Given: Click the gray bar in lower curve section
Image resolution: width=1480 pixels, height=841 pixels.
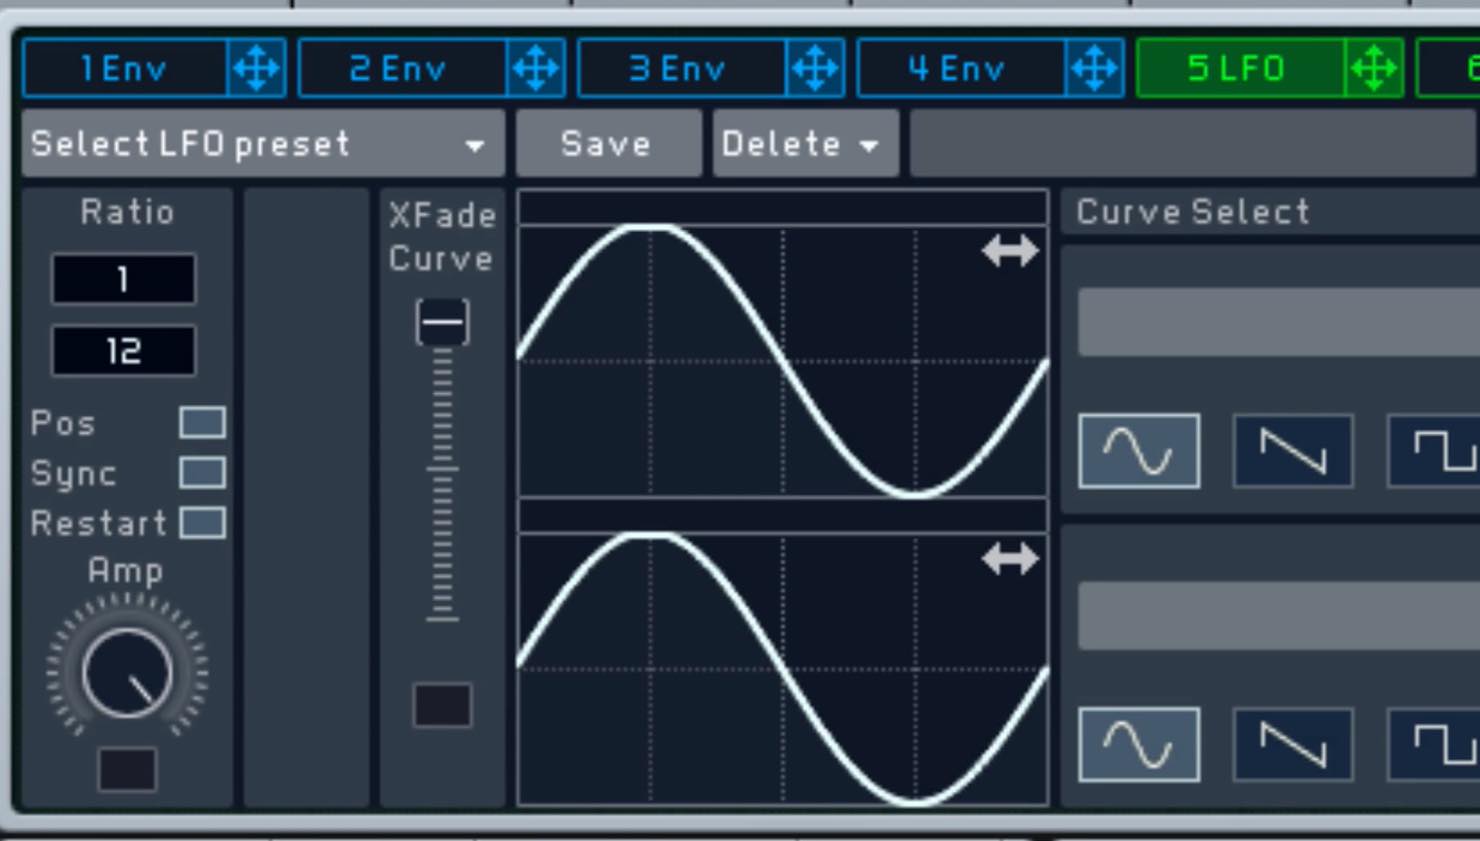Looking at the screenshot, I should pos(1279,616).
